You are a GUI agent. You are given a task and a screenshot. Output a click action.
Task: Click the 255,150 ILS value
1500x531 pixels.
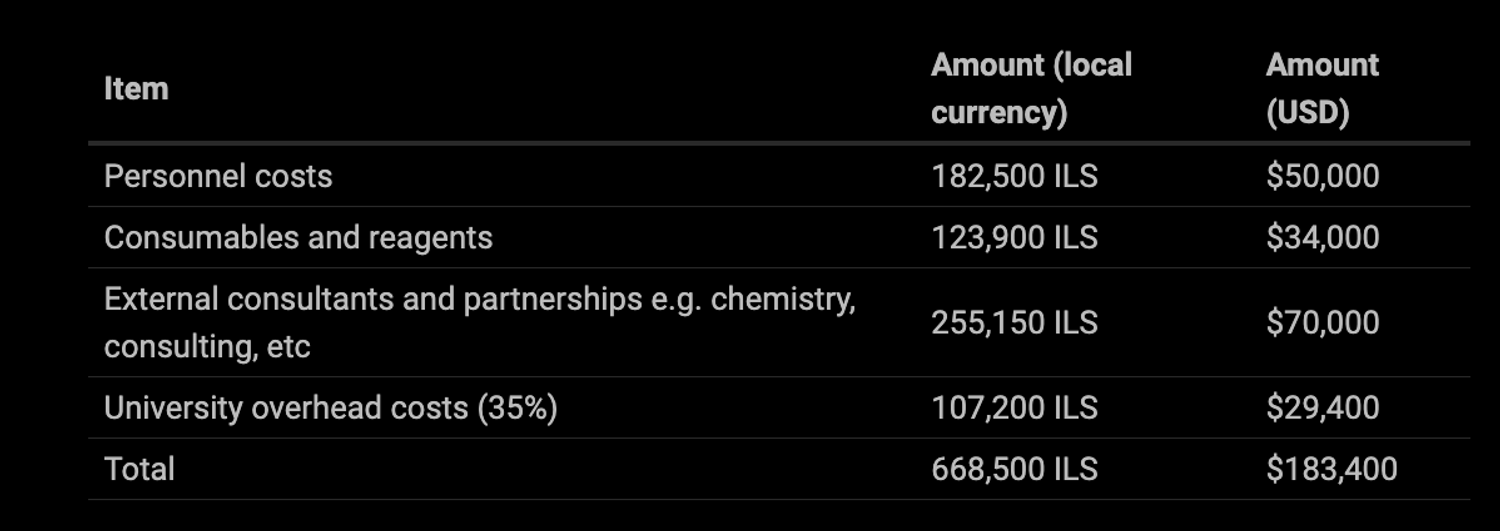[x=1014, y=322]
